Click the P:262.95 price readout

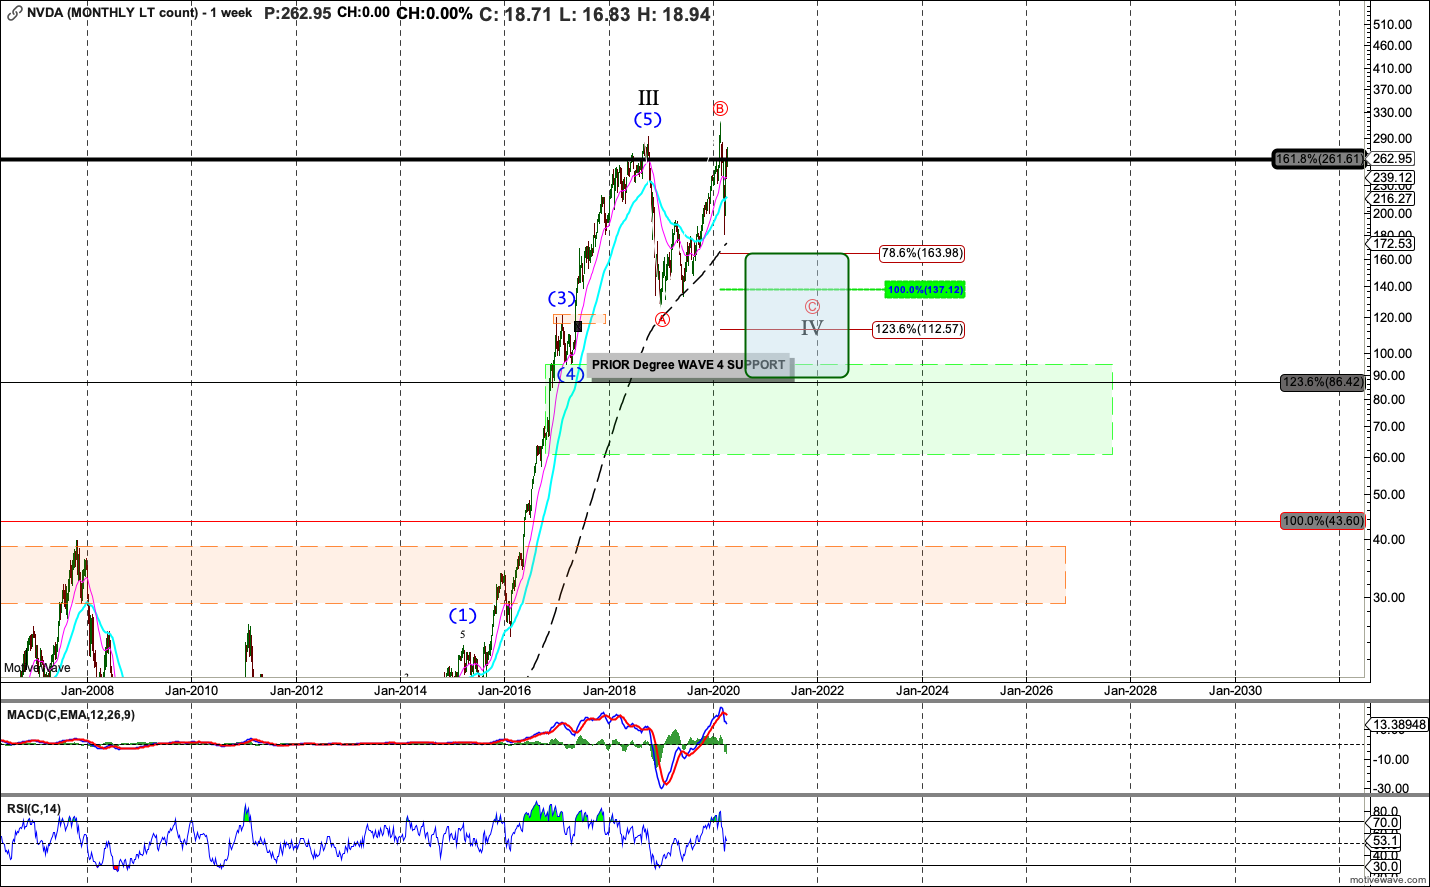click(297, 13)
